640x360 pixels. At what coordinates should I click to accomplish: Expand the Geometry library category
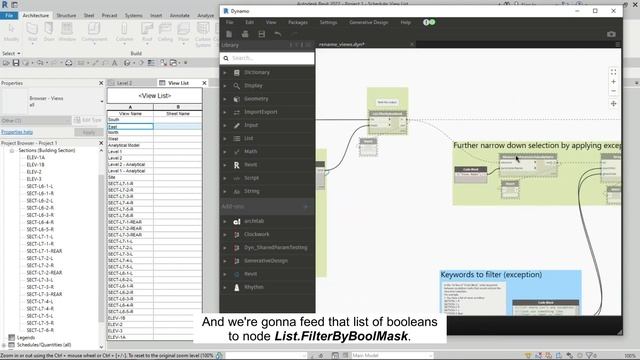pos(225,99)
